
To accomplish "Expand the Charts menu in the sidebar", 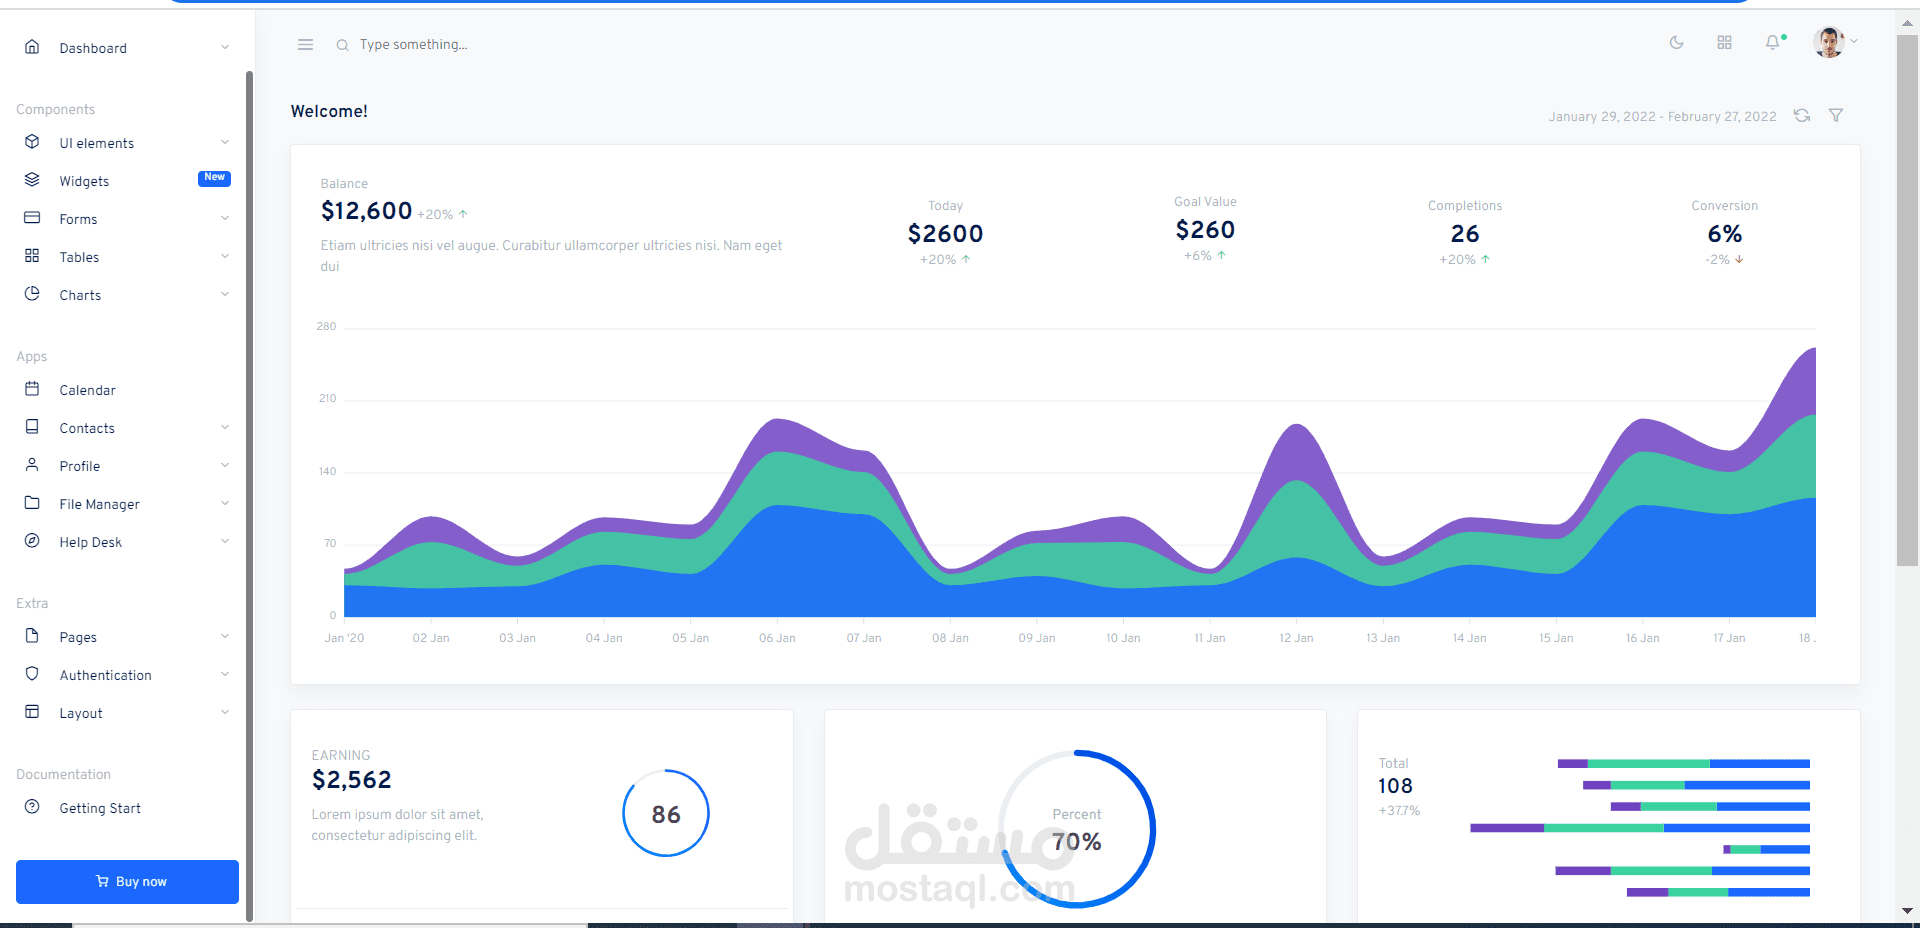I will pyautogui.click(x=80, y=295).
